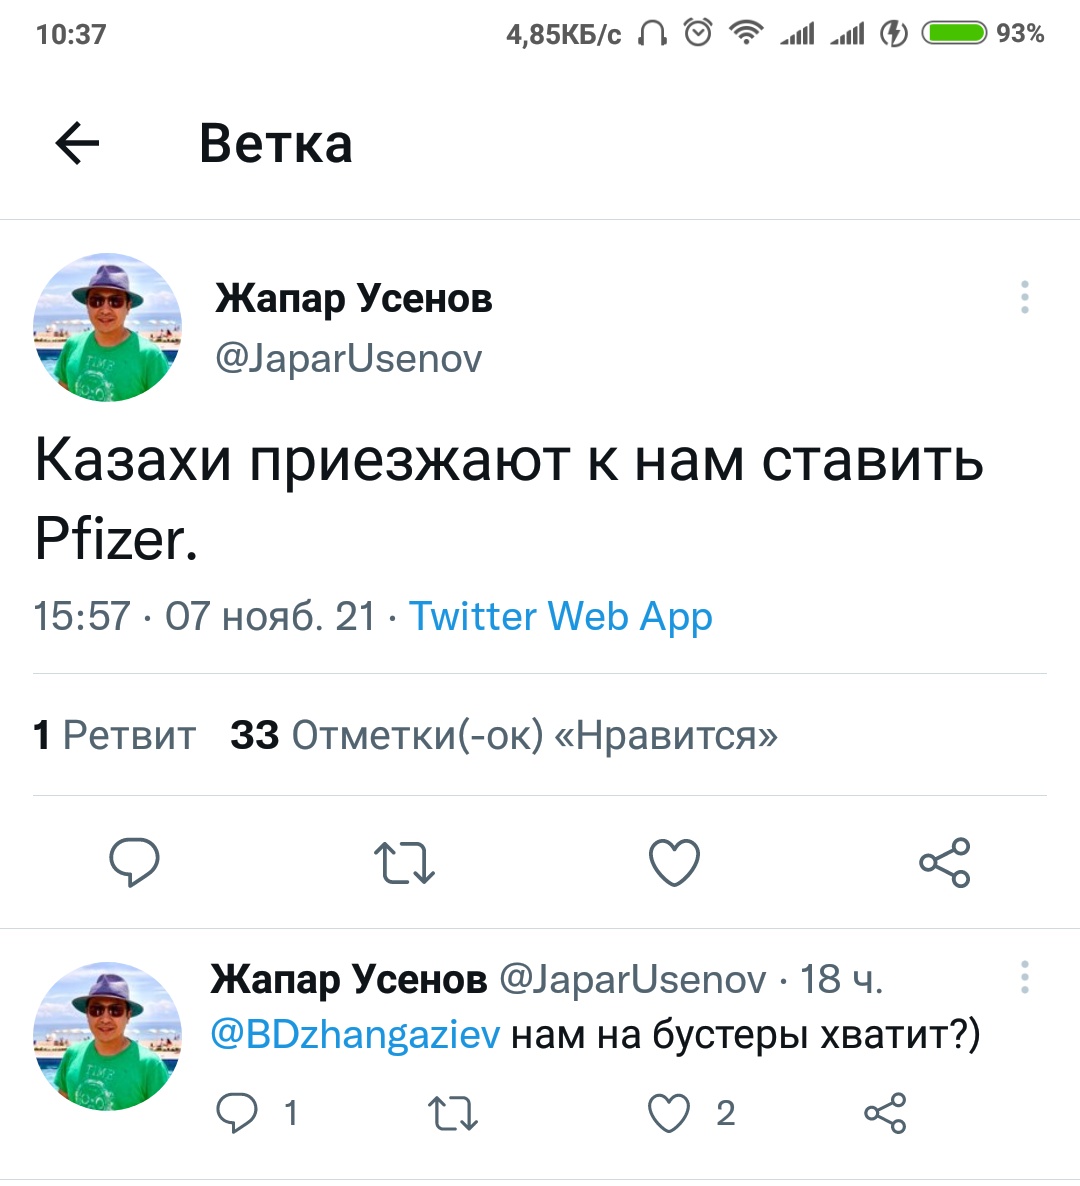
Task: Like the reply tweet with 2 likes
Action: tap(670, 1113)
